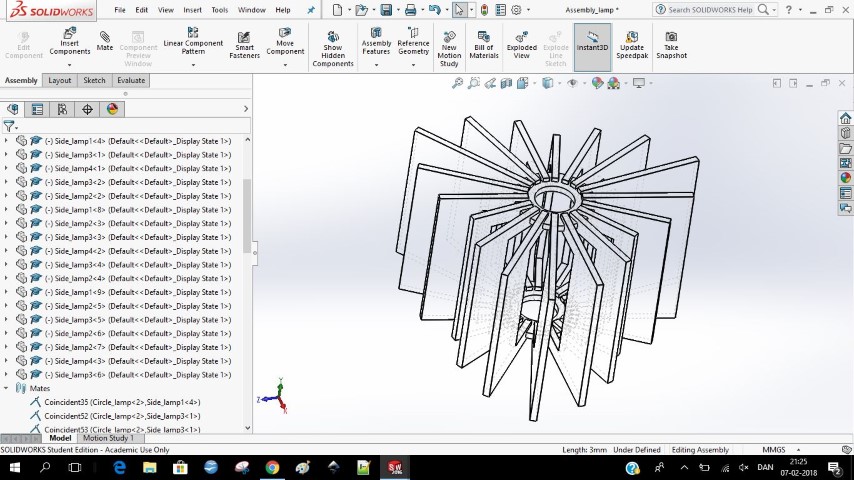The image size is (854, 480).
Task: Open Assembly Features dropdown arrow
Action: [x=376, y=65]
